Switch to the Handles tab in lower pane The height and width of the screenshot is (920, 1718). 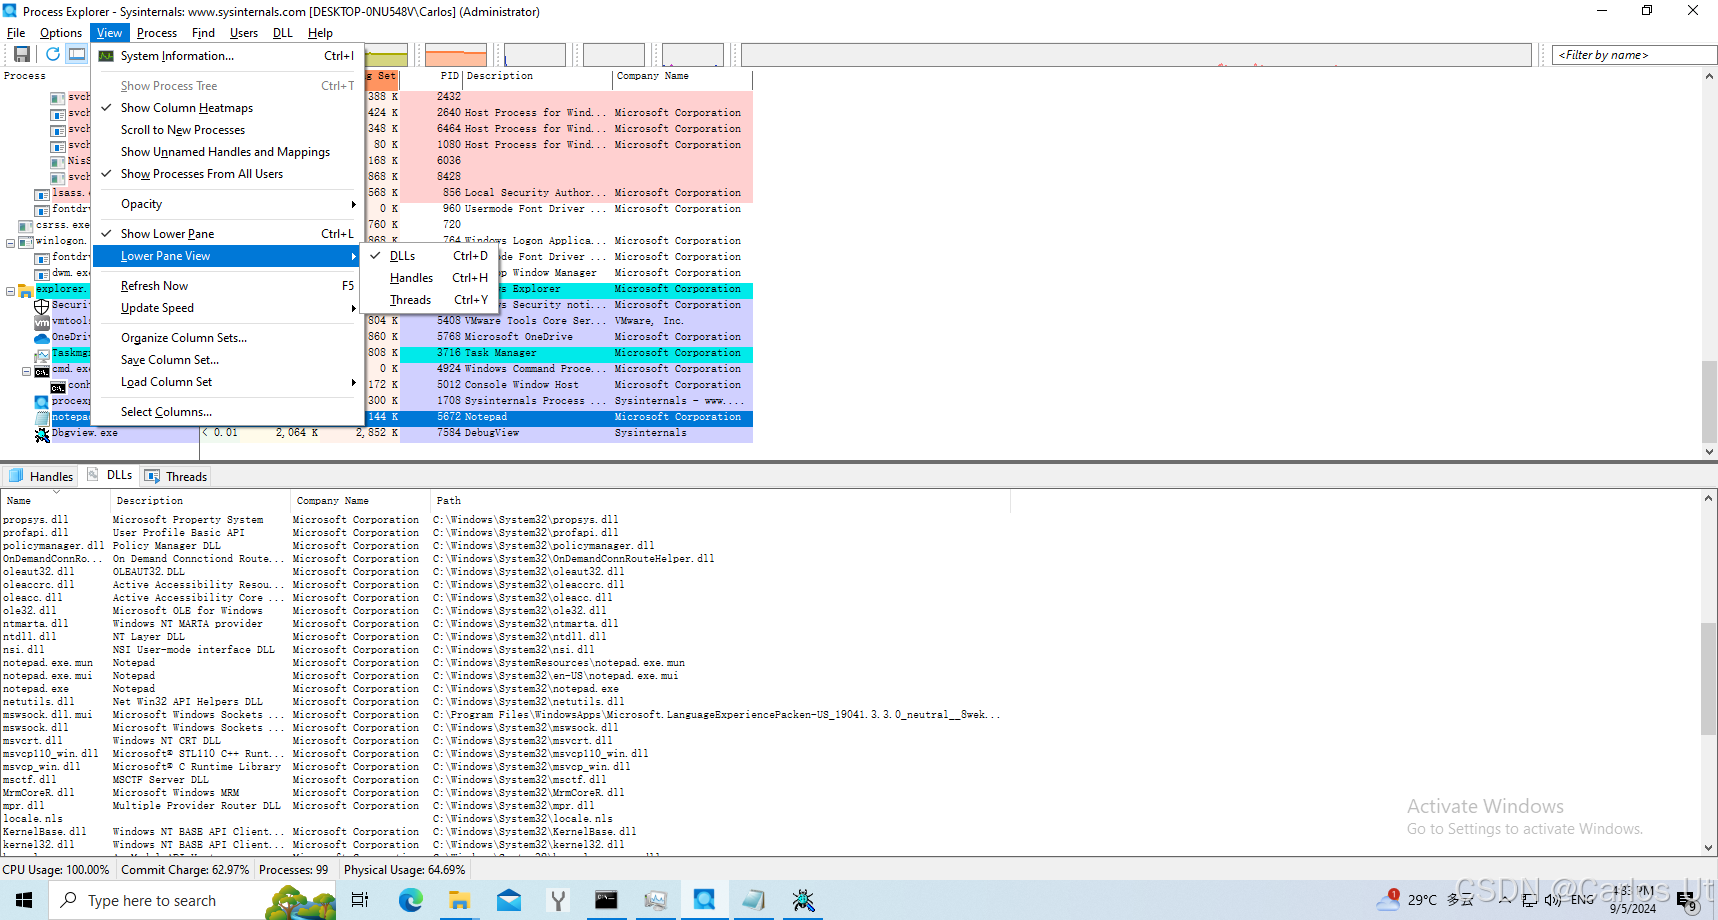[x=41, y=476]
